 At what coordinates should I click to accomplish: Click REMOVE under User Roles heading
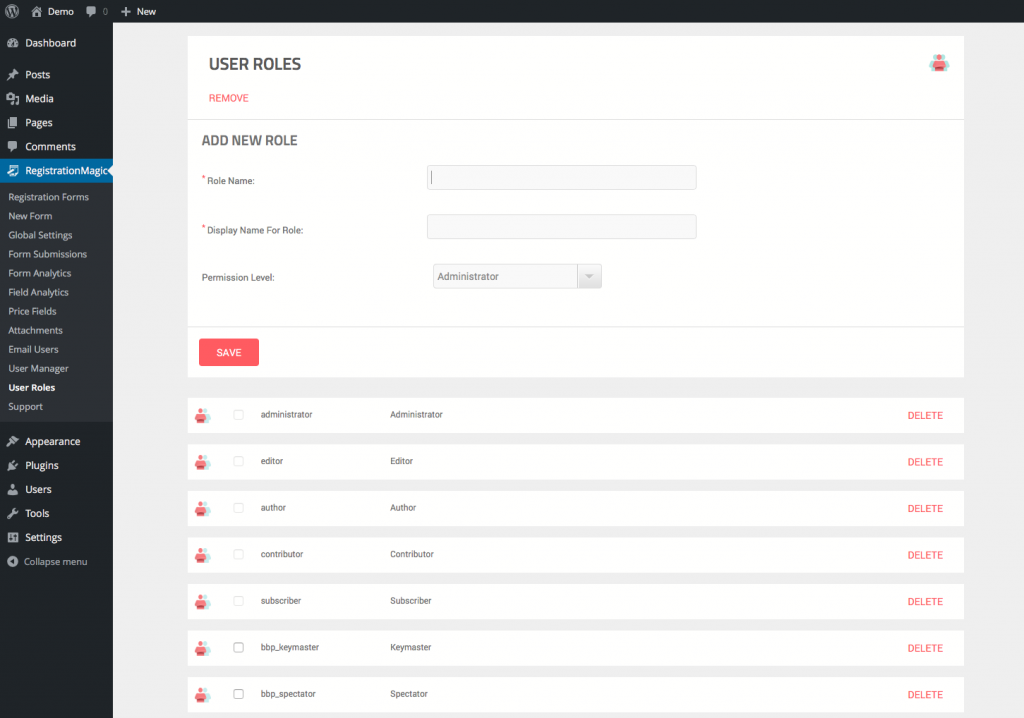(x=228, y=98)
